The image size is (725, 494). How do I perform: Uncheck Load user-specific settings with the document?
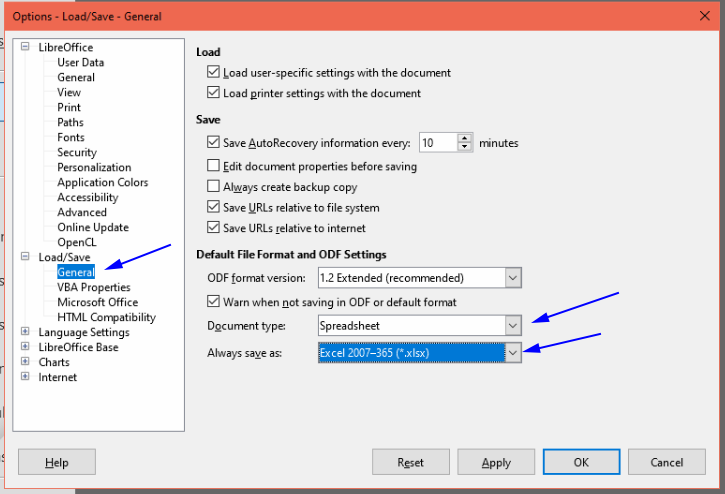coord(213,72)
